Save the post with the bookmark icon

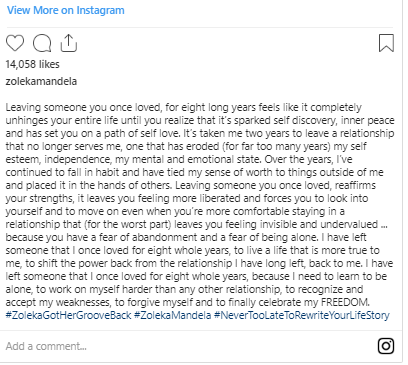tap(386, 43)
